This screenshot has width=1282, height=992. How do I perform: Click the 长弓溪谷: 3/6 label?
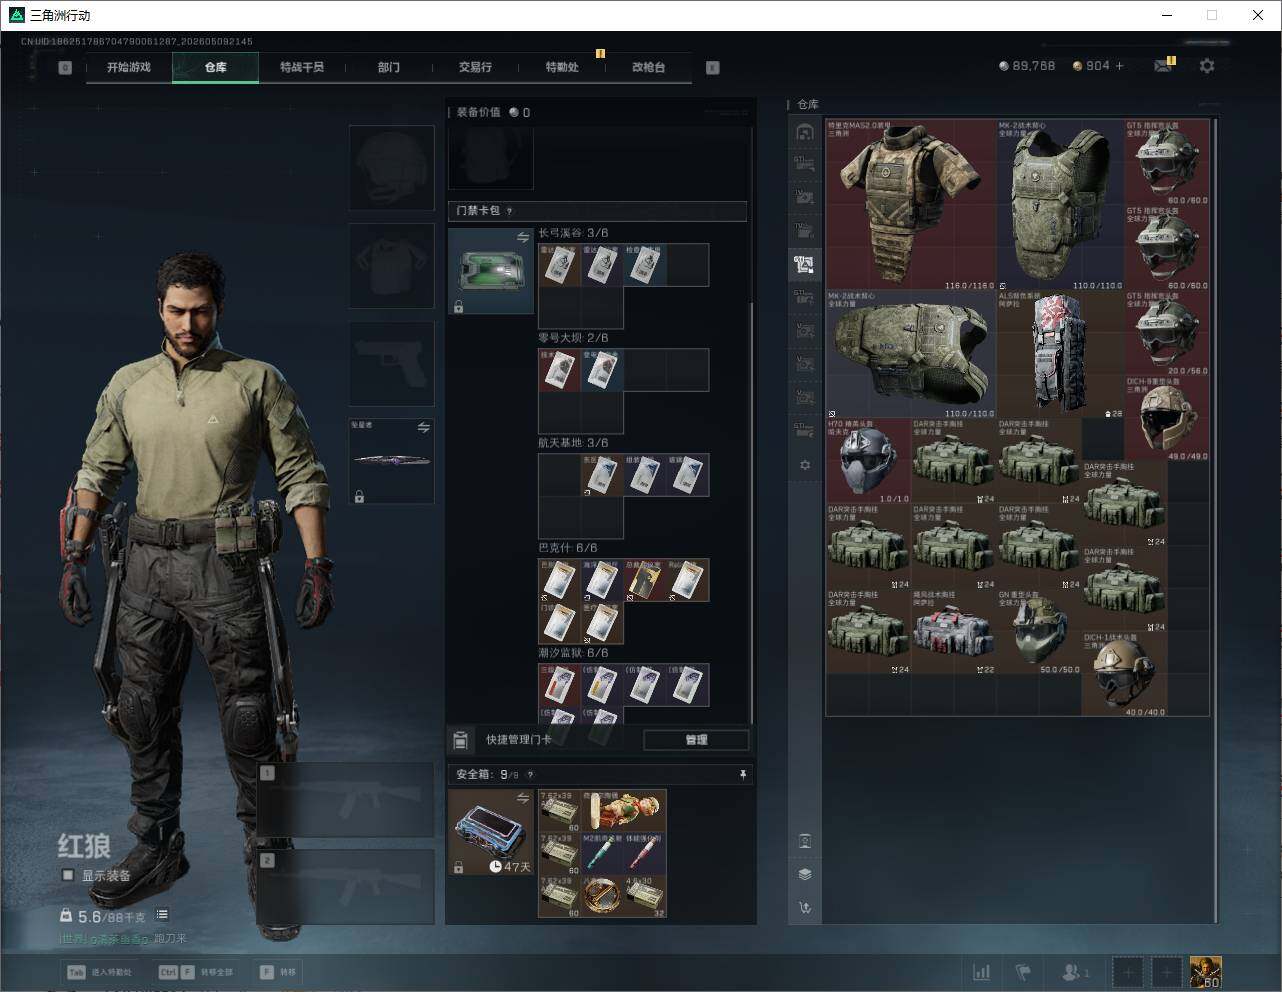pos(573,233)
